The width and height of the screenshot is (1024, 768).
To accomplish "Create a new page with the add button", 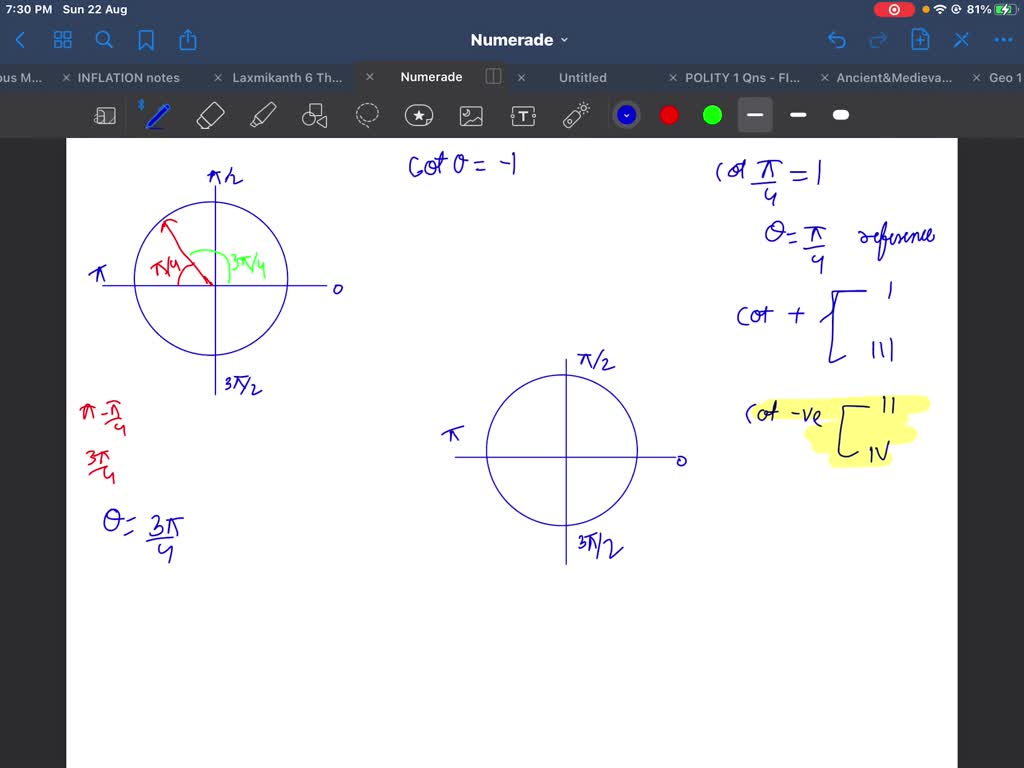I will click(x=919, y=40).
